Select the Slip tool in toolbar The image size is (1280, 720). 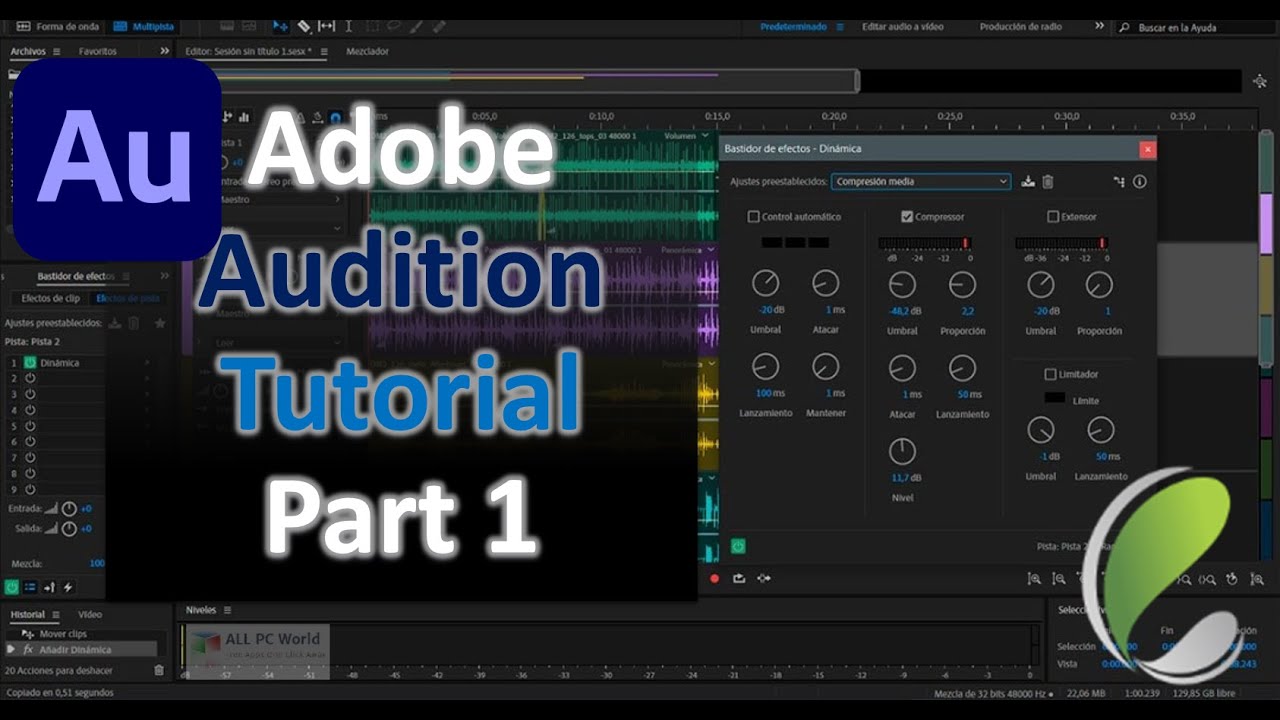coord(327,26)
